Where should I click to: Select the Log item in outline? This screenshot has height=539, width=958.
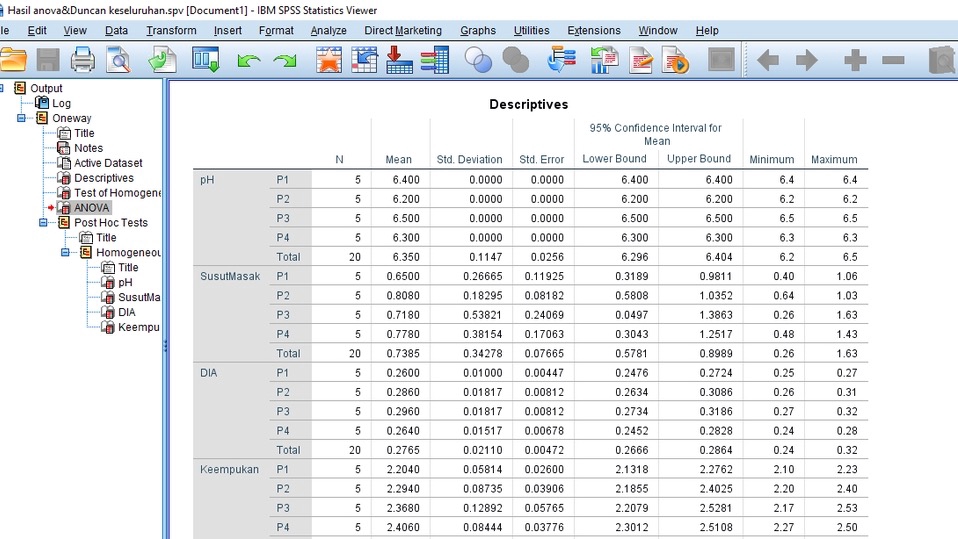click(x=61, y=103)
